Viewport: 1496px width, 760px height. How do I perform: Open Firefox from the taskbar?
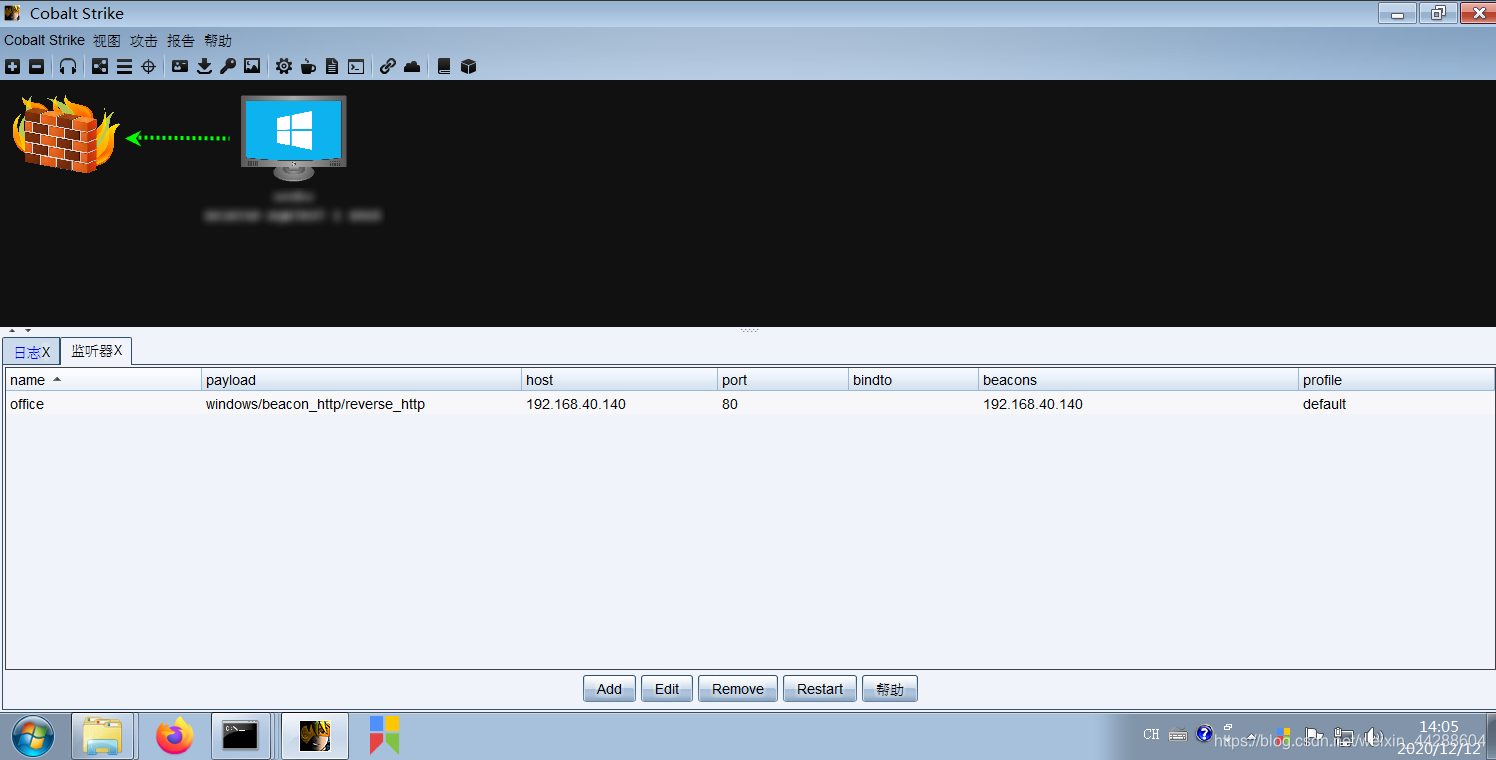[x=175, y=737]
